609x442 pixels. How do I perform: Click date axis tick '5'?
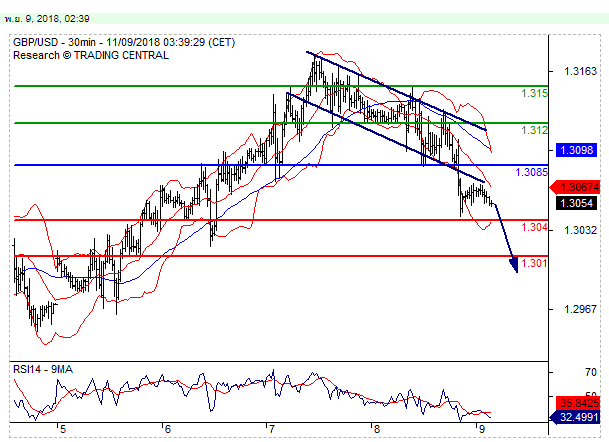tap(63, 429)
